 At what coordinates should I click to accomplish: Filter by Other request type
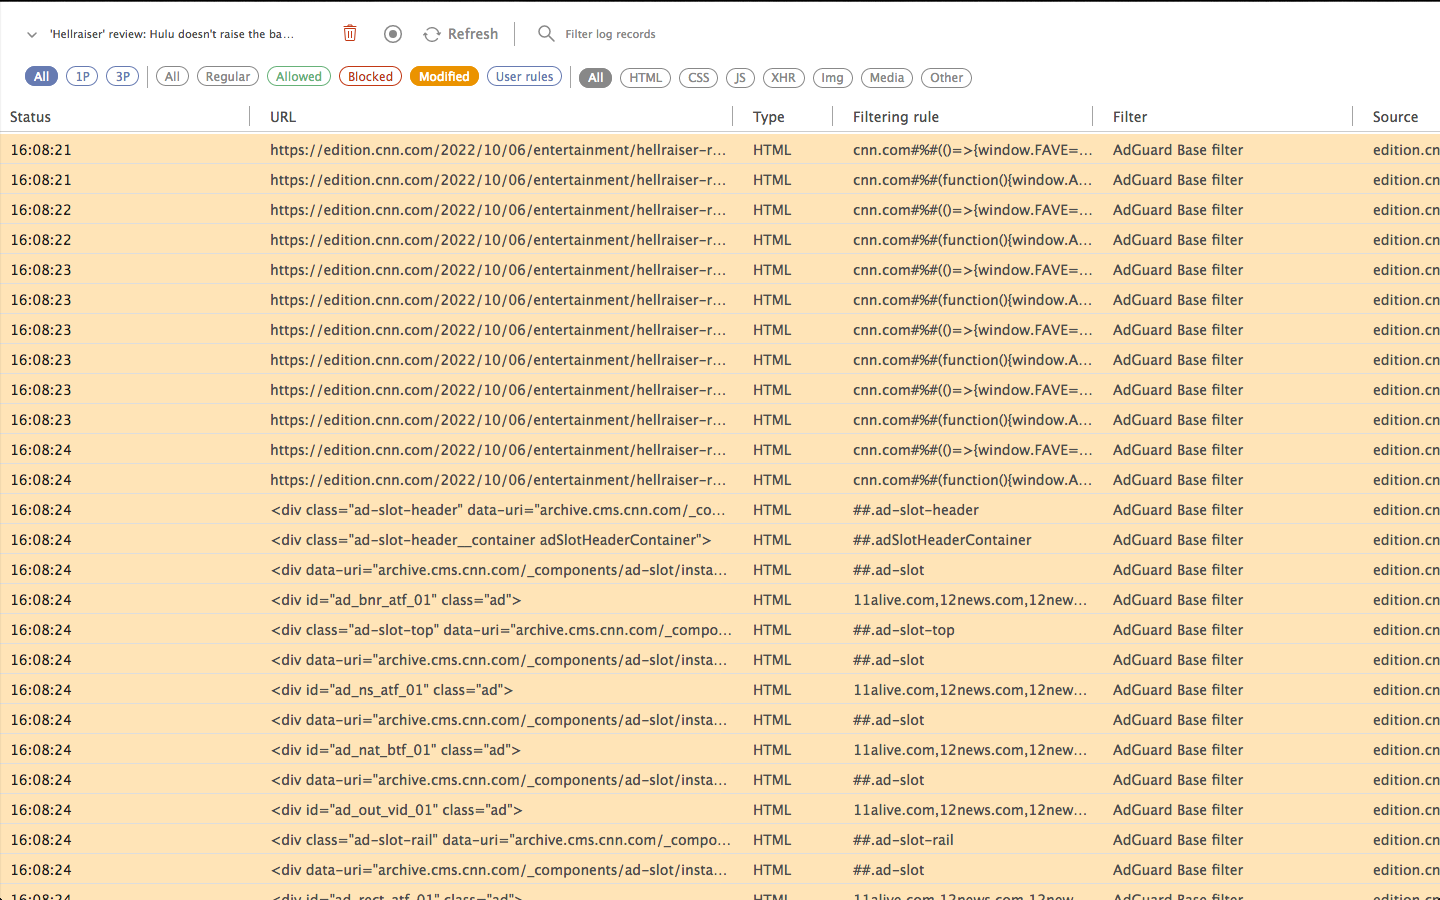[946, 77]
